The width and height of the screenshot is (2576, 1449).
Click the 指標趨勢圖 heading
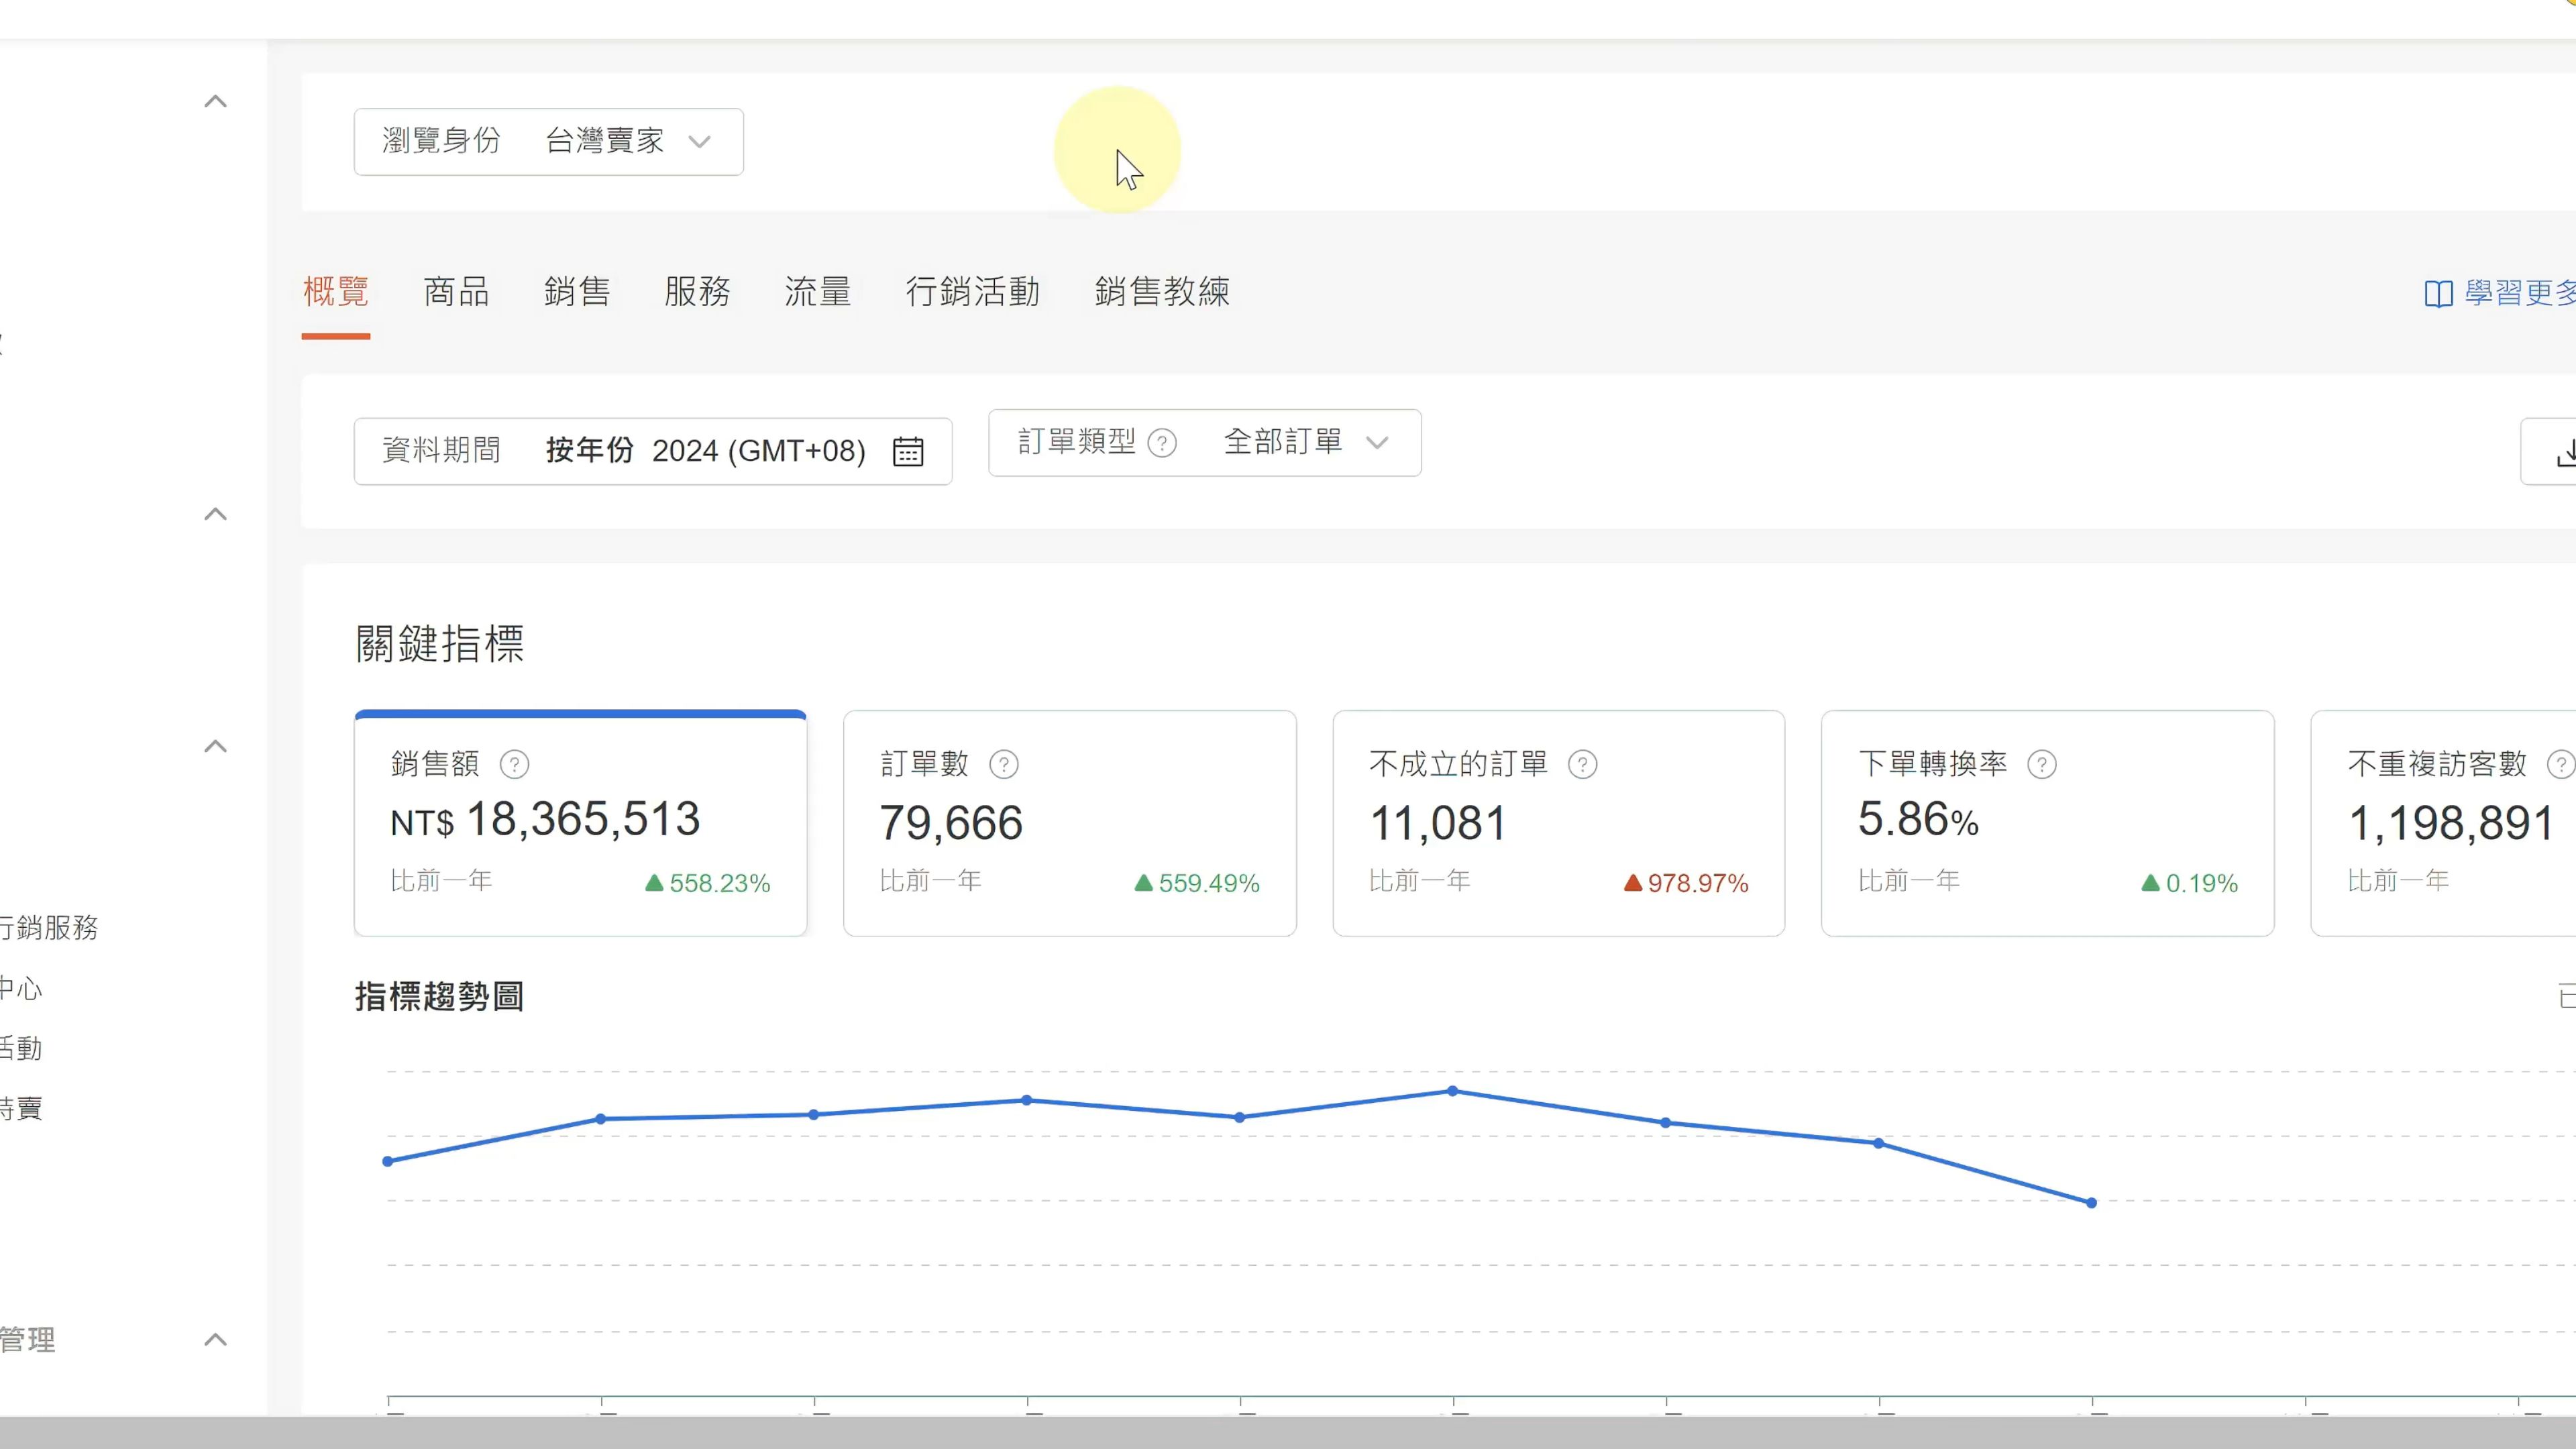pos(439,996)
